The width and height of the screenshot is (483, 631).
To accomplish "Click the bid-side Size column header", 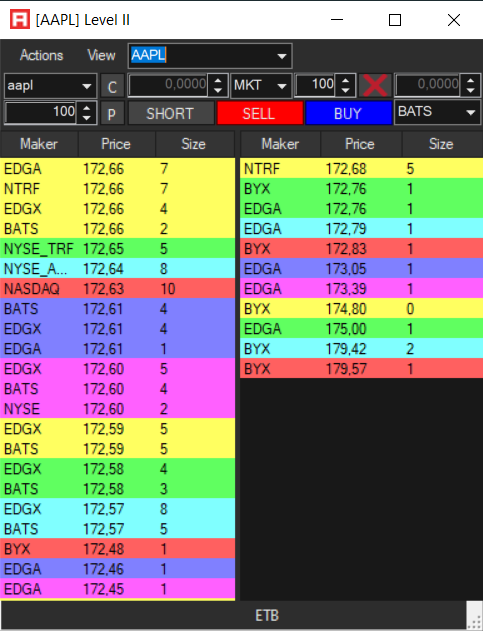I will (x=194, y=144).
